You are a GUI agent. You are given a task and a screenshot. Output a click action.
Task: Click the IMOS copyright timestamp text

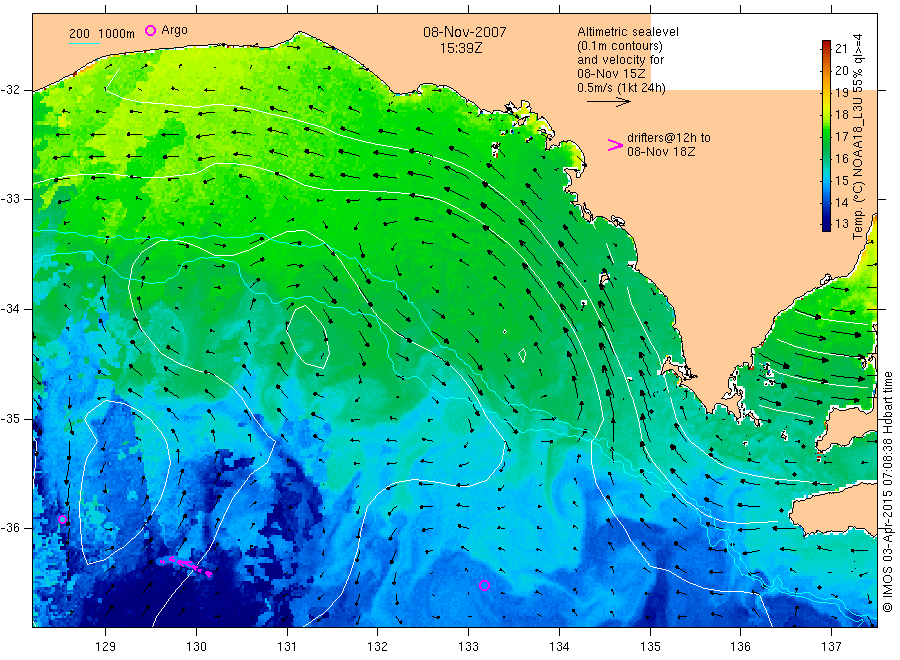887,491
